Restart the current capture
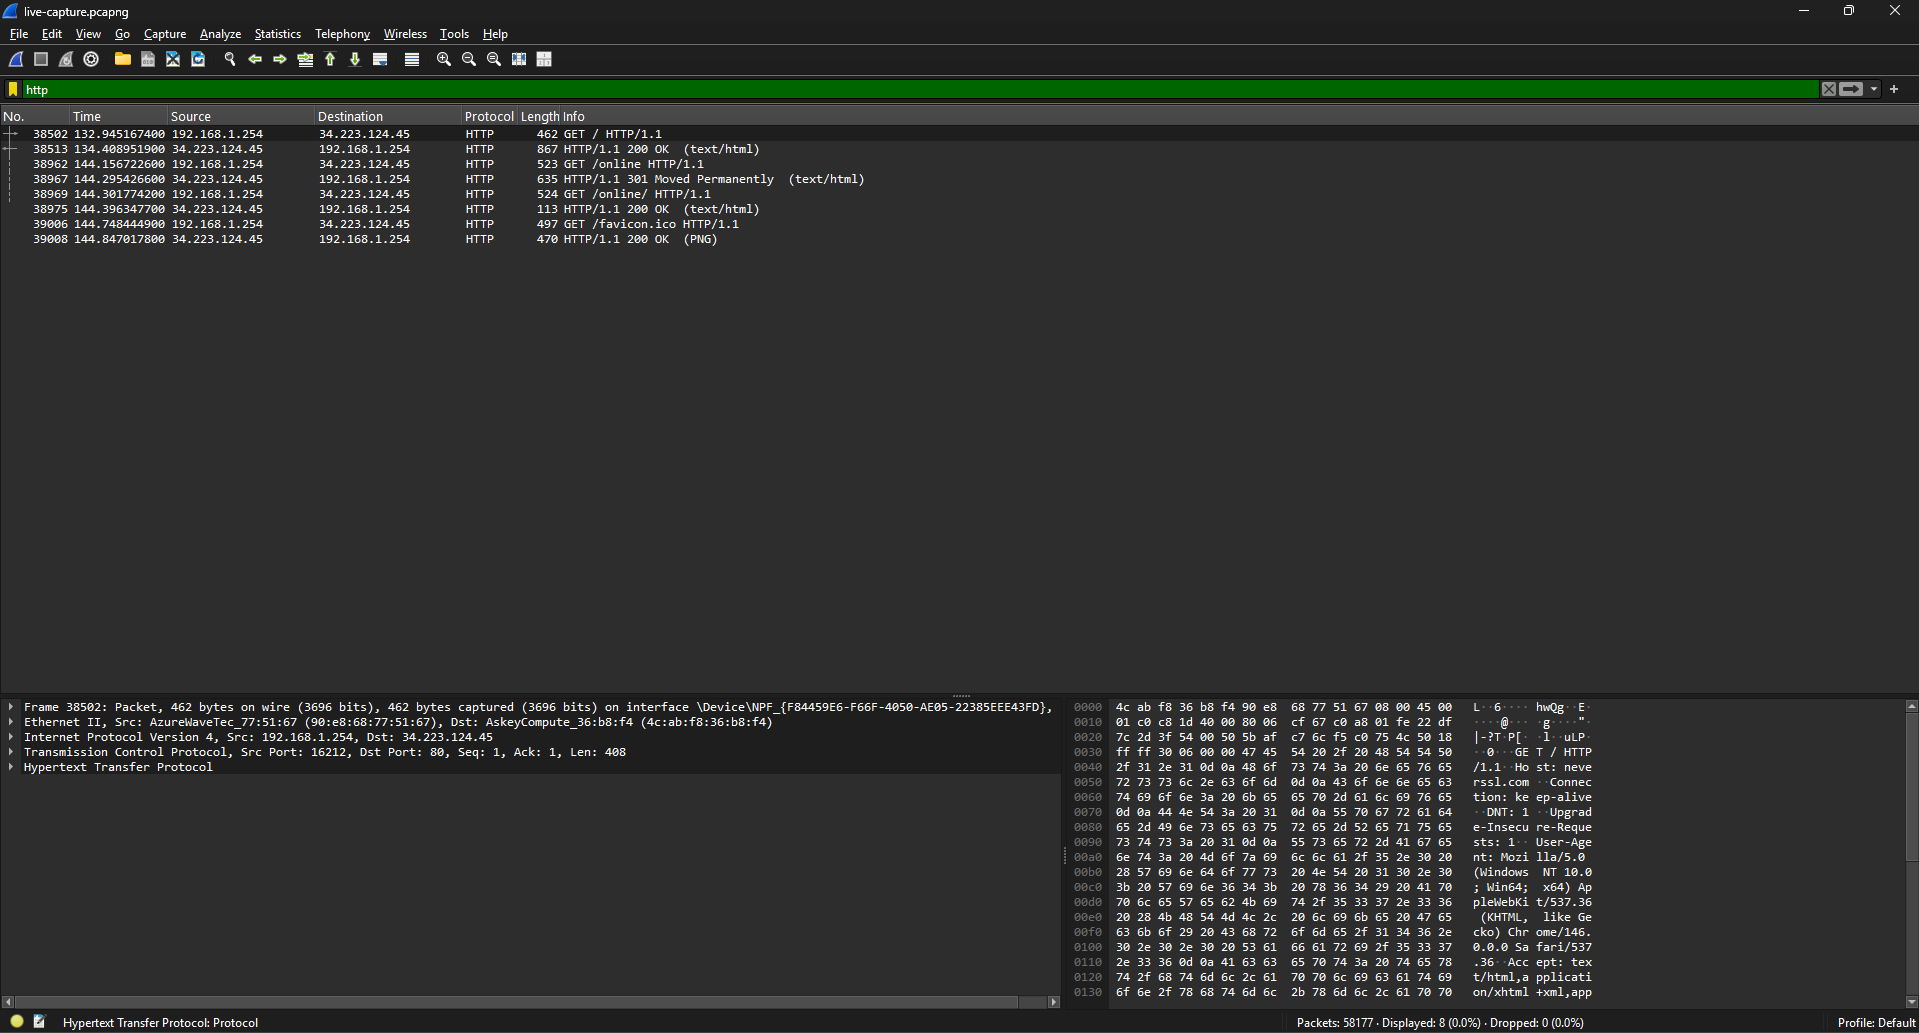The height and width of the screenshot is (1033, 1919). point(65,59)
